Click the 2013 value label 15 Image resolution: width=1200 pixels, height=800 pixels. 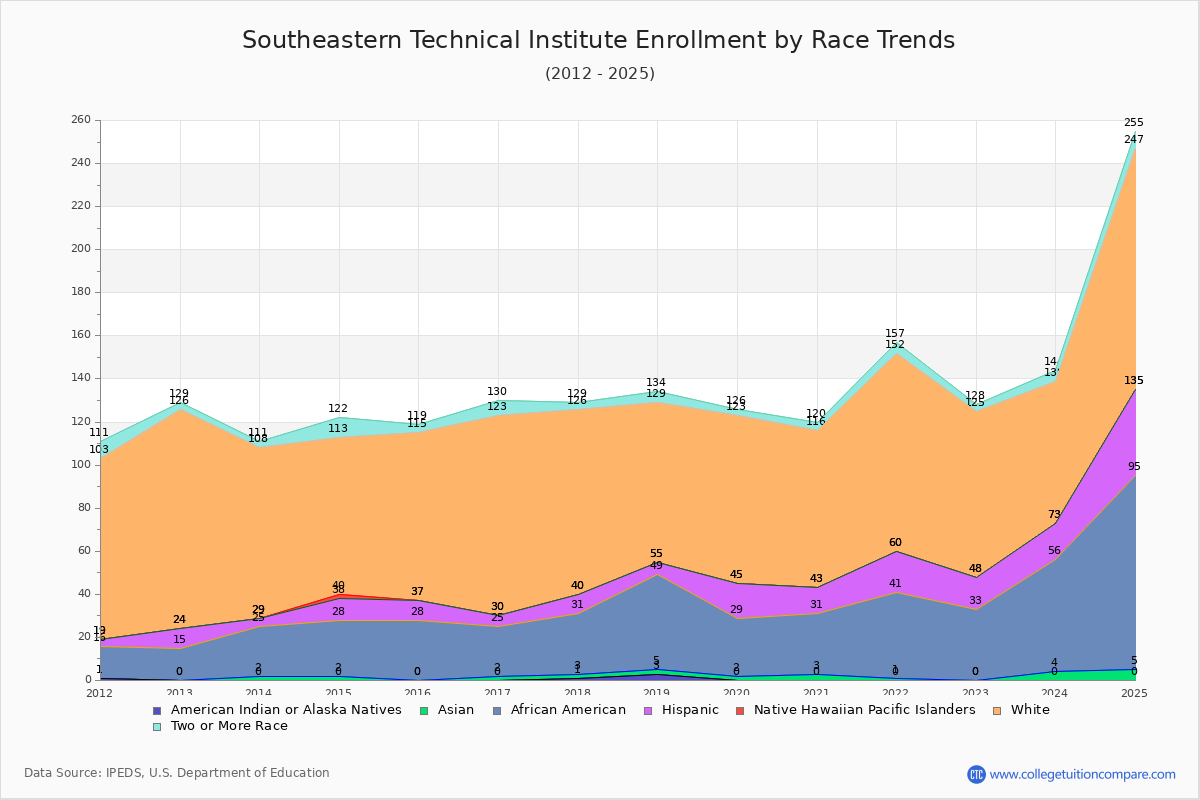(179, 640)
